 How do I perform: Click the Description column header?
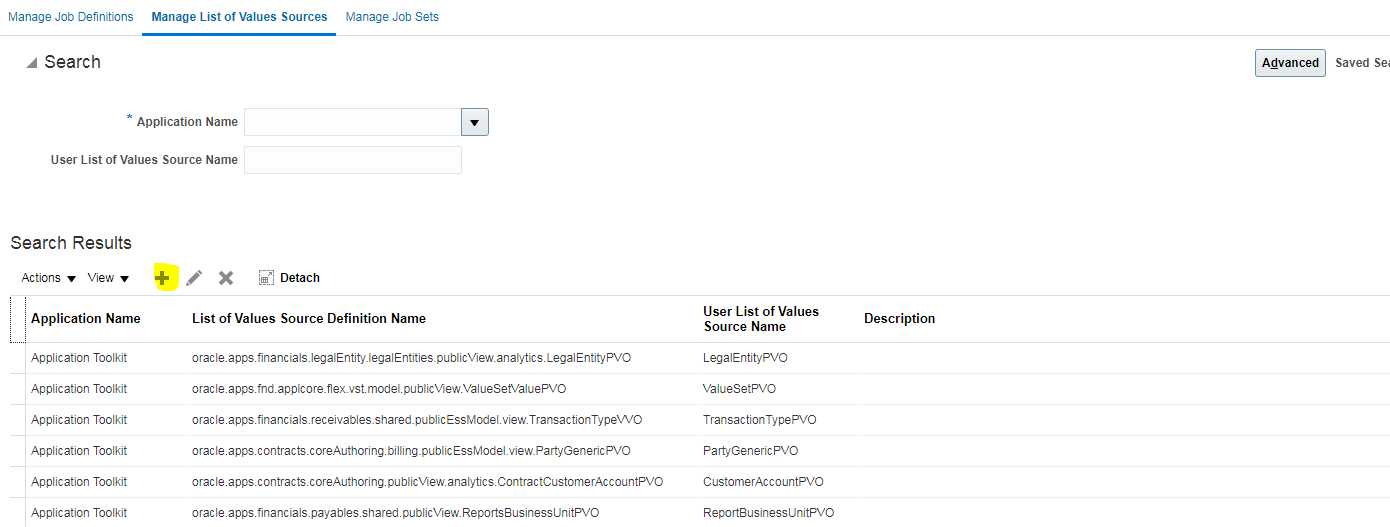899,319
